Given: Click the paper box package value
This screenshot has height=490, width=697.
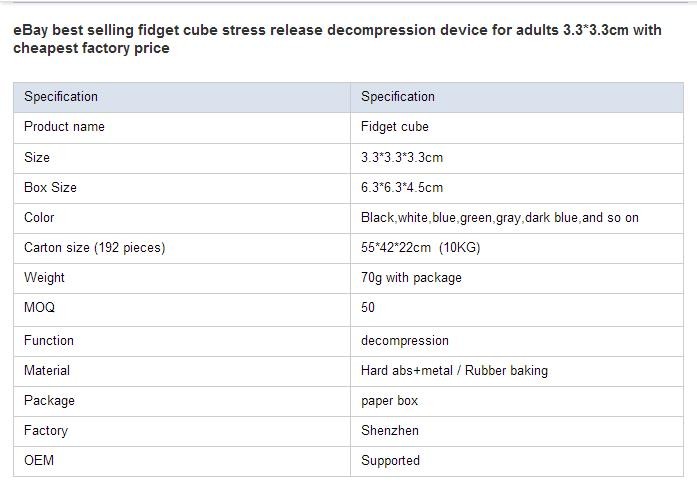Looking at the screenshot, I should tap(389, 401).
